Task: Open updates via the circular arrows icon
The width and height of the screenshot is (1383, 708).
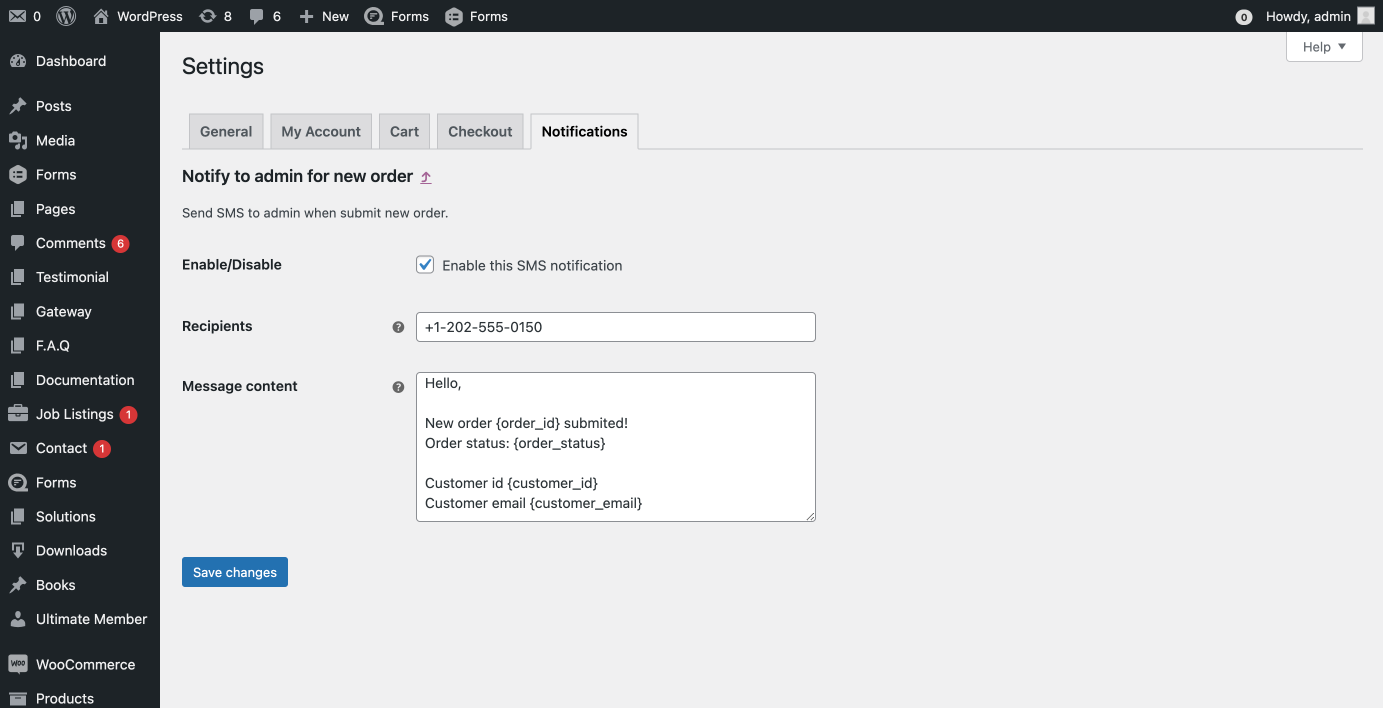Action: click(208, 16)
